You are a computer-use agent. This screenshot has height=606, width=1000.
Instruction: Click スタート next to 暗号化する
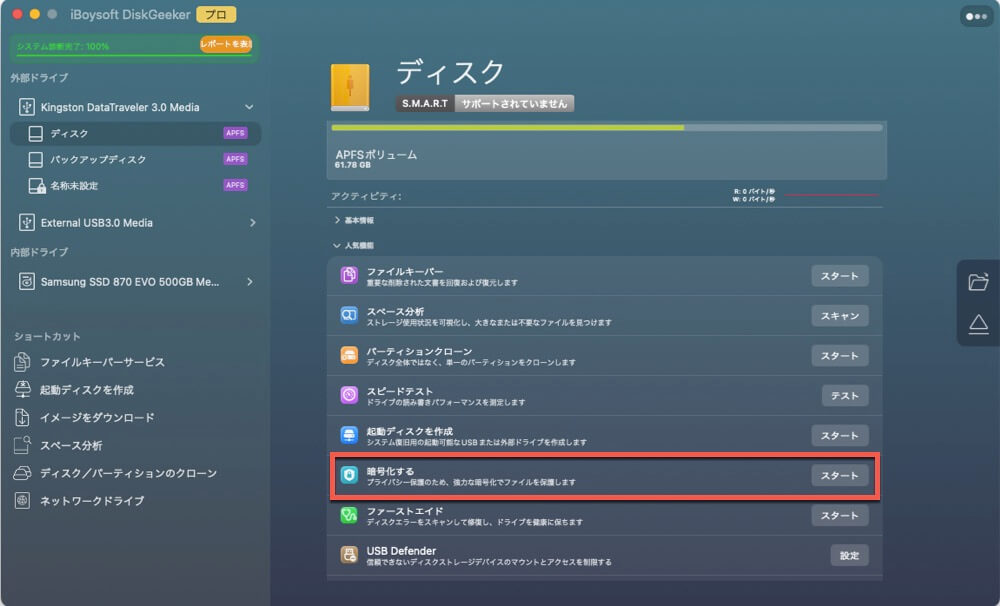pos(840,475)
